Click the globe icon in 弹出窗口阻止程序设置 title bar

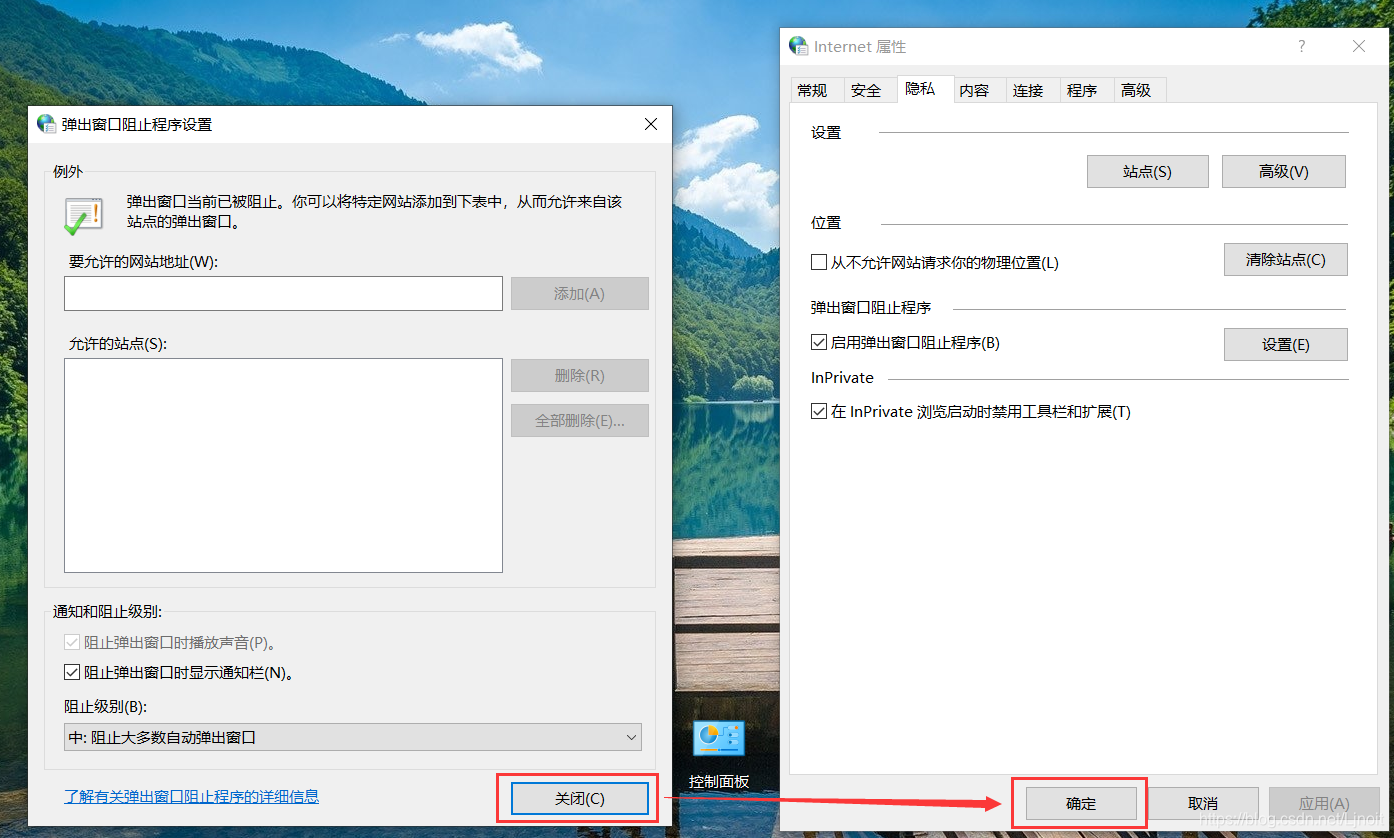[x=46, y=124]
